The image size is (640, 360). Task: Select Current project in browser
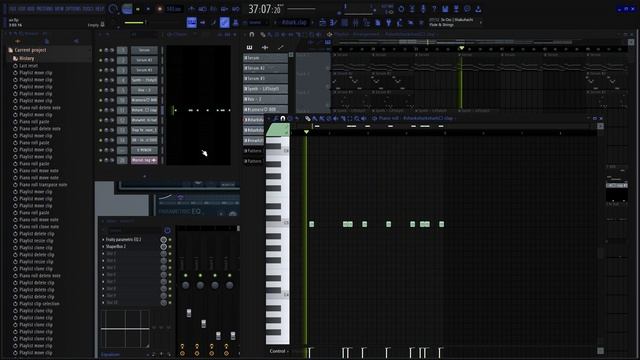[x=30, y=50]
